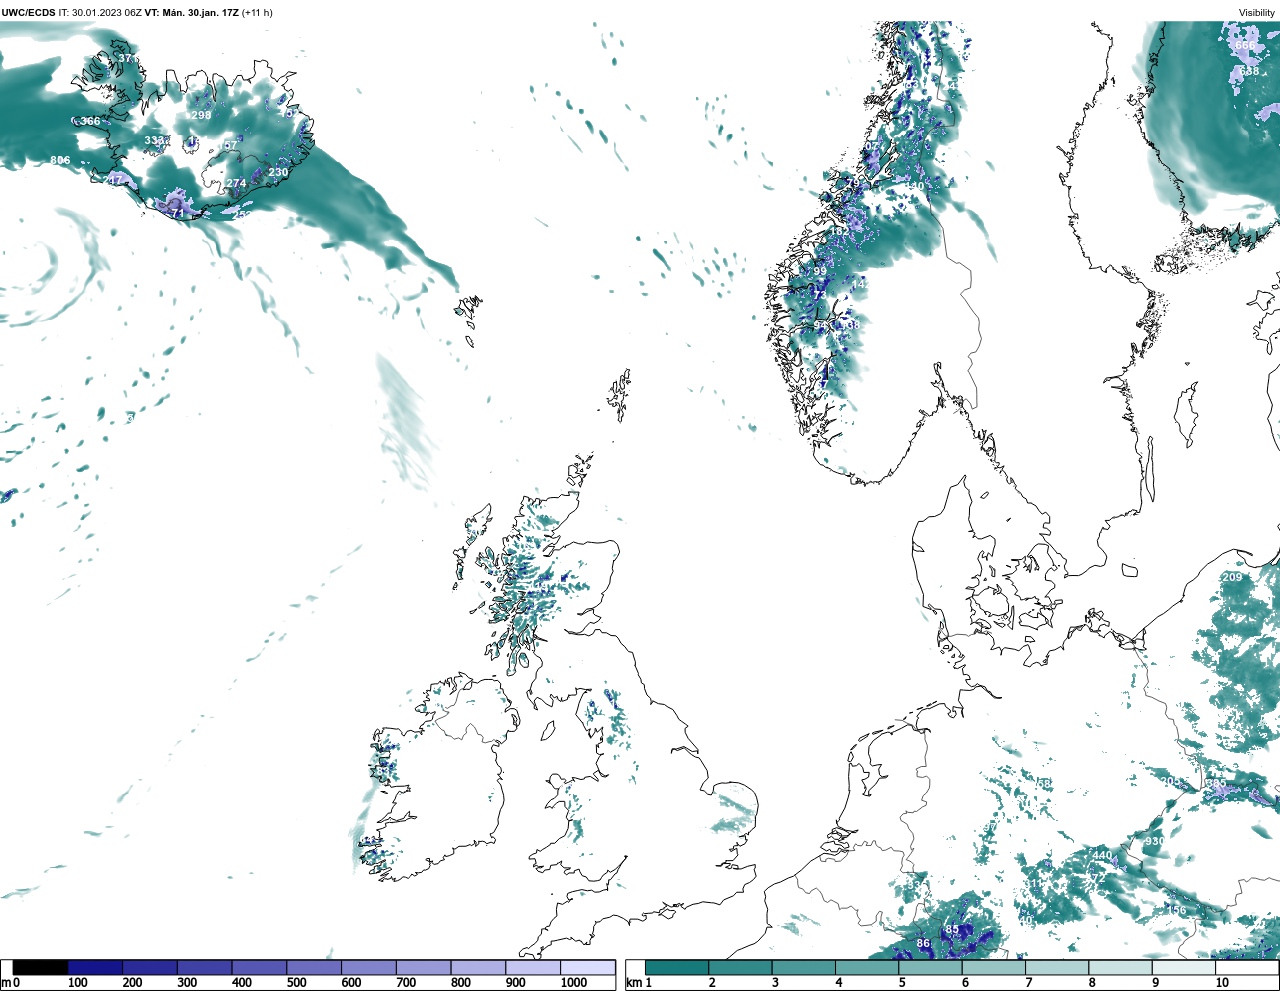The height and width of the screenshot is (991, 1280).
Task: Click the '638' value below 666
Action: pyautogui.click(x=1249, y=72)
